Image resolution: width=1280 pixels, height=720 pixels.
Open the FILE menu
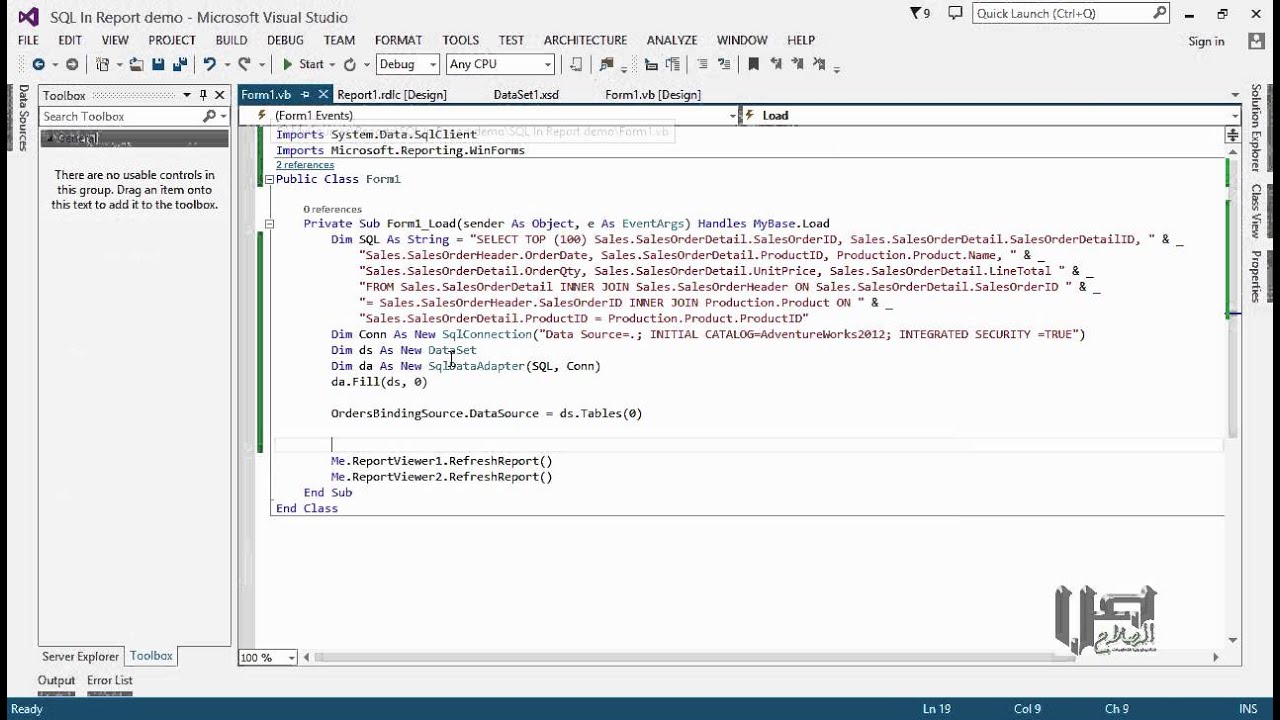click(x=28, y=40)
